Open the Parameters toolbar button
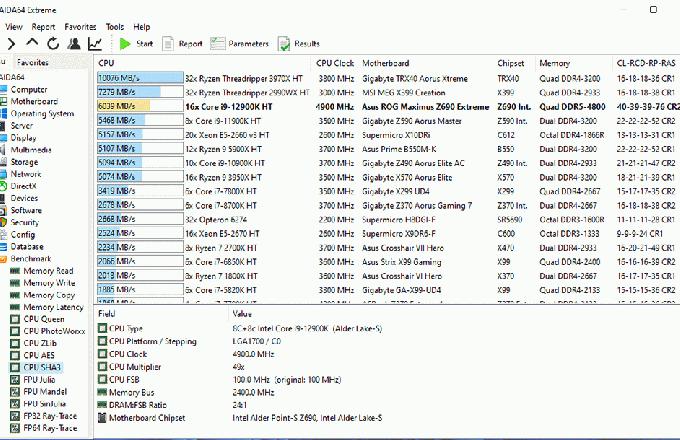The height and width of the screenshot is (440, 680). pos(239,44)
